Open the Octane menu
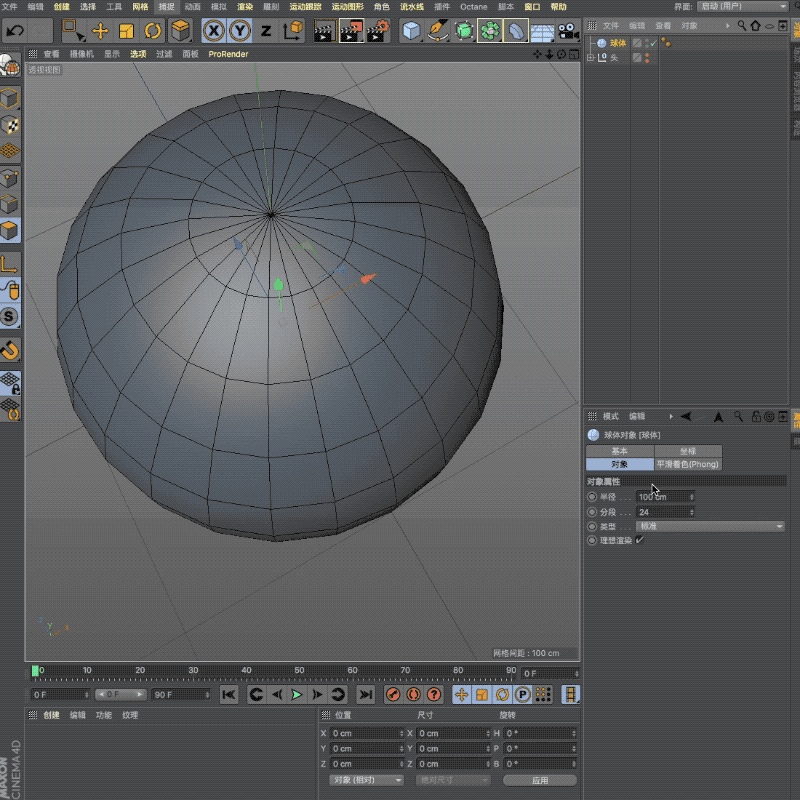 473,7
